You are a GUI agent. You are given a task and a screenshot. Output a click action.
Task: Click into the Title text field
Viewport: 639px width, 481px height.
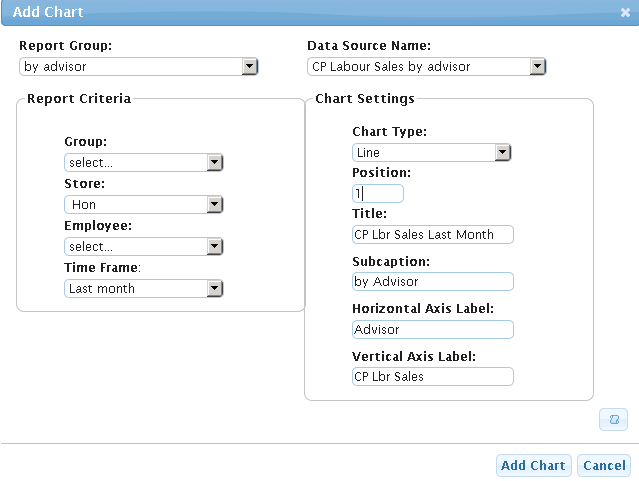pos(432,234)
